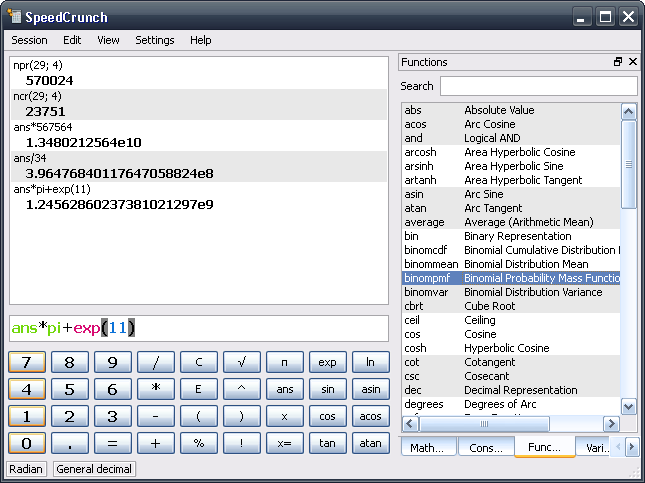Select the binompmf function row
The image size is (645, 483).
(511, 278)
